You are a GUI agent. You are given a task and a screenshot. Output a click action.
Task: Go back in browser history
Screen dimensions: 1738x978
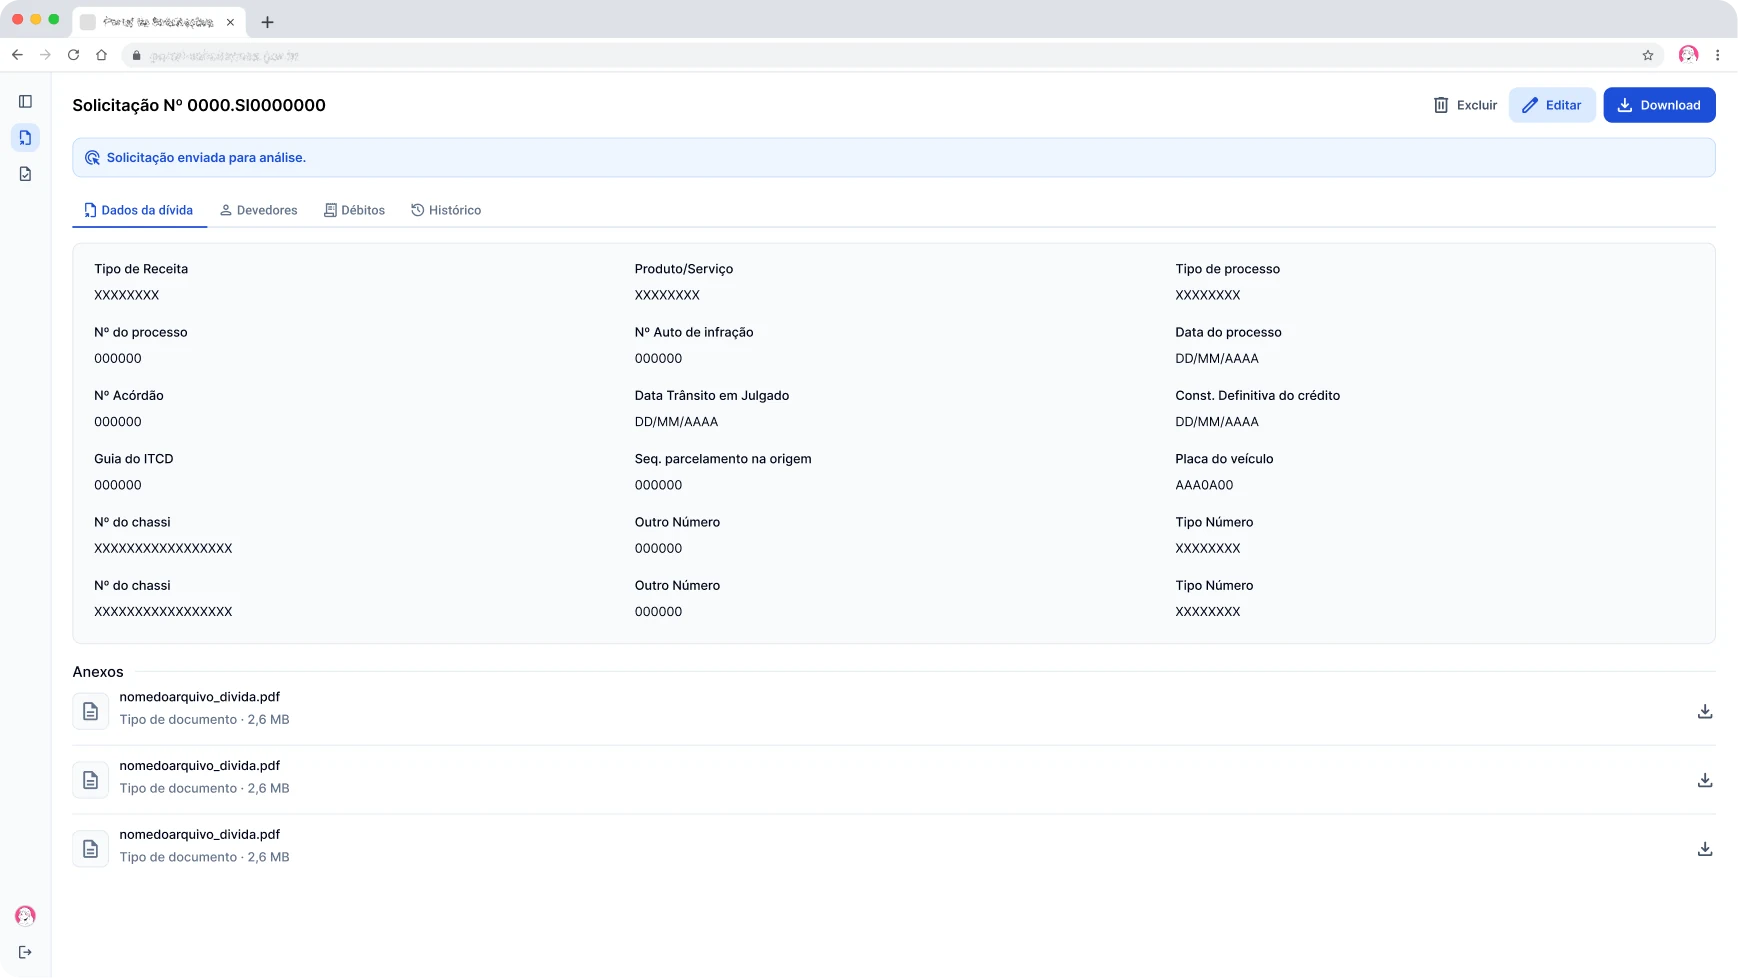(x=17, y=55)
